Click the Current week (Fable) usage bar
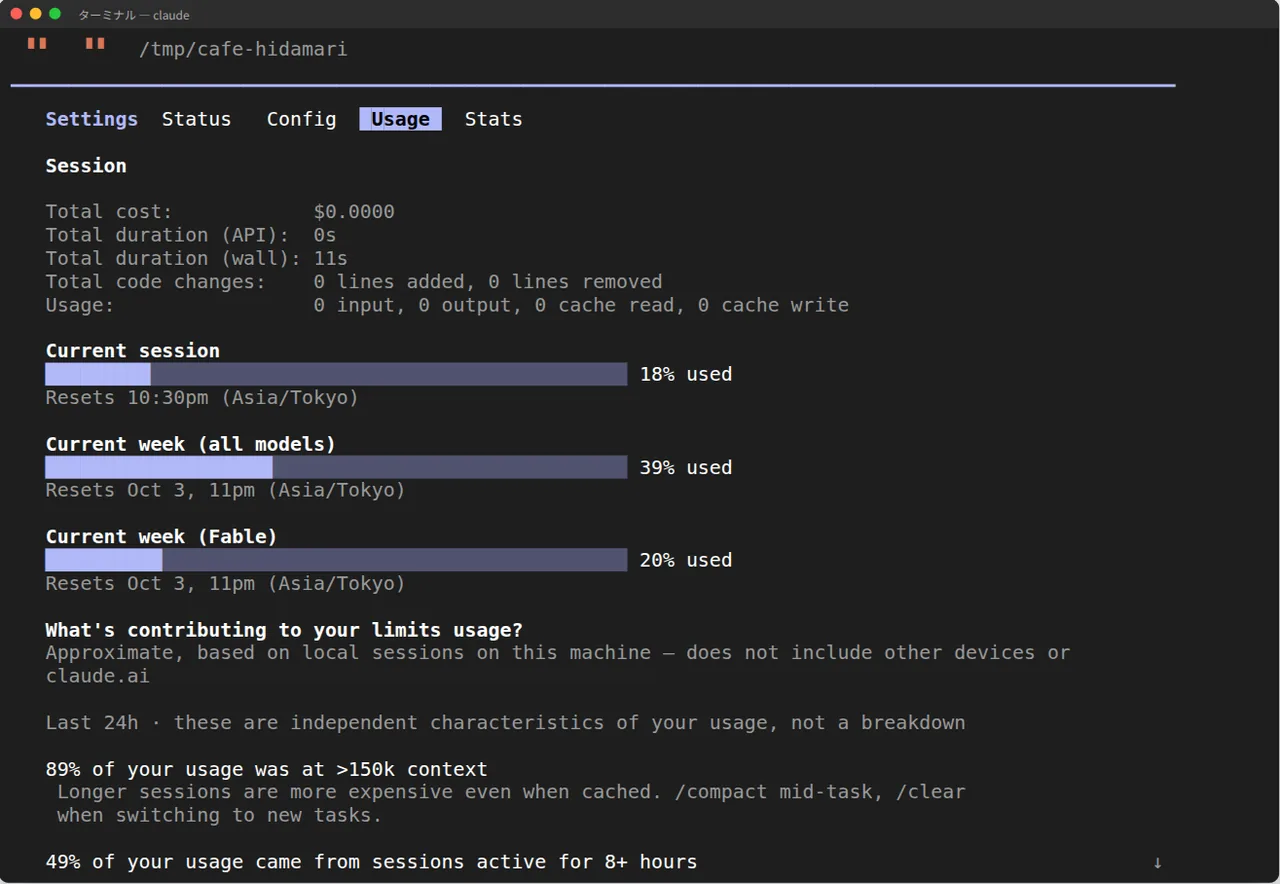This screenshot has height=884, width=1280. click(x=336, y=560)
